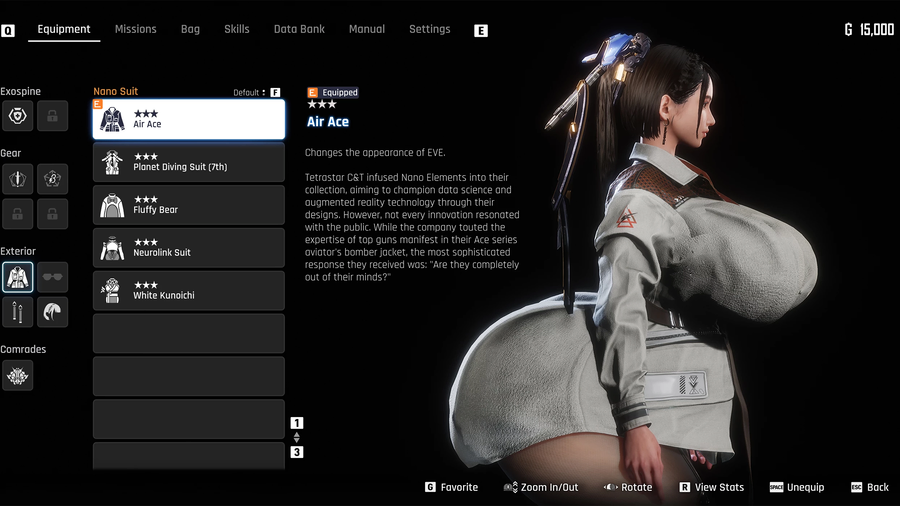This screenshot has width=900, height=506.
Task: Open the Skills tab
Action: tap(237, 29)
